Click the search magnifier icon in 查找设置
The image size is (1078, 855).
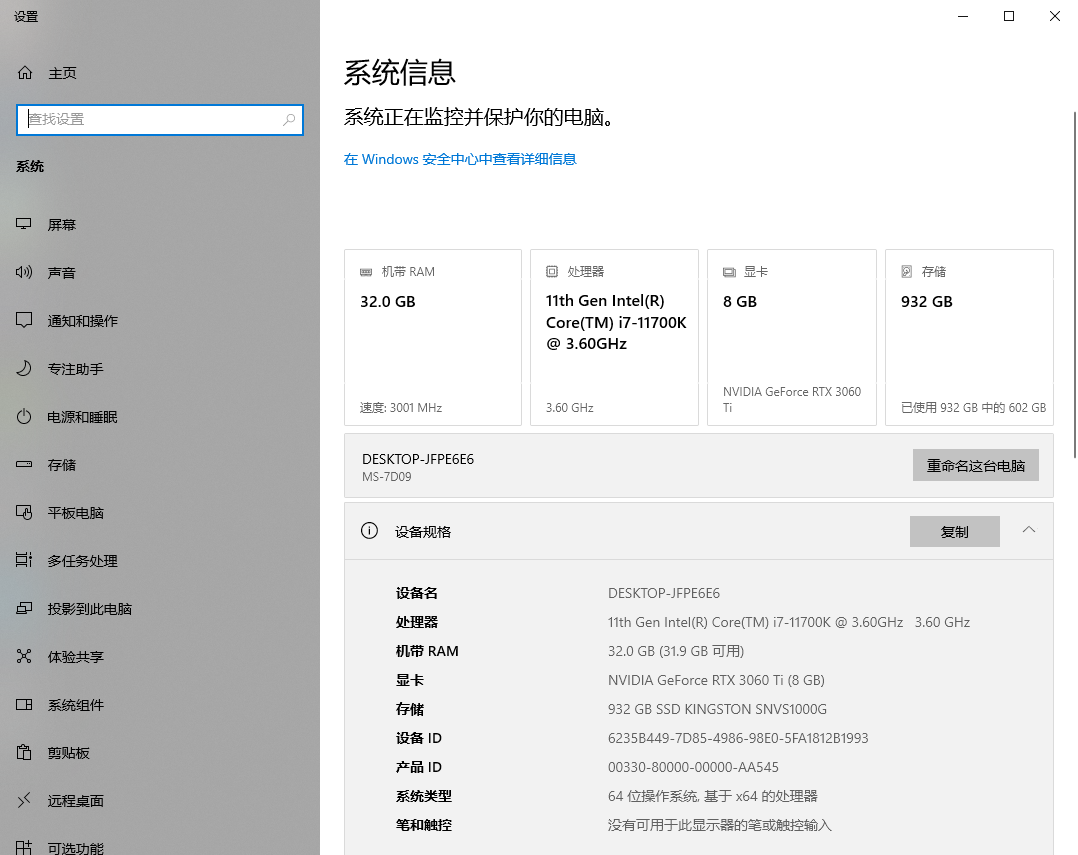289,119
